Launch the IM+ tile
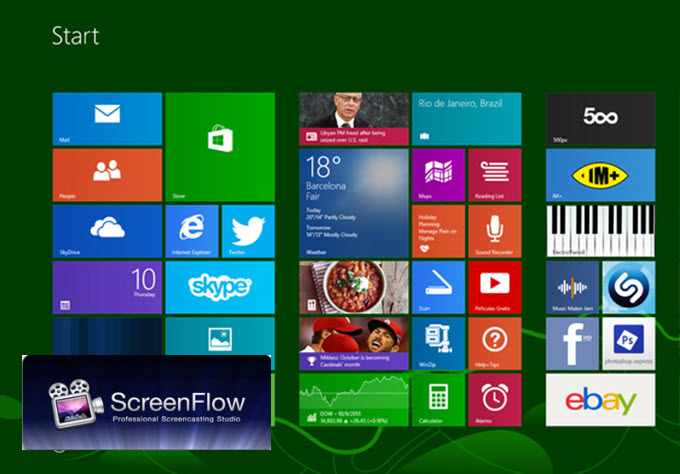680x474 pixels. [x=601, y=175]
